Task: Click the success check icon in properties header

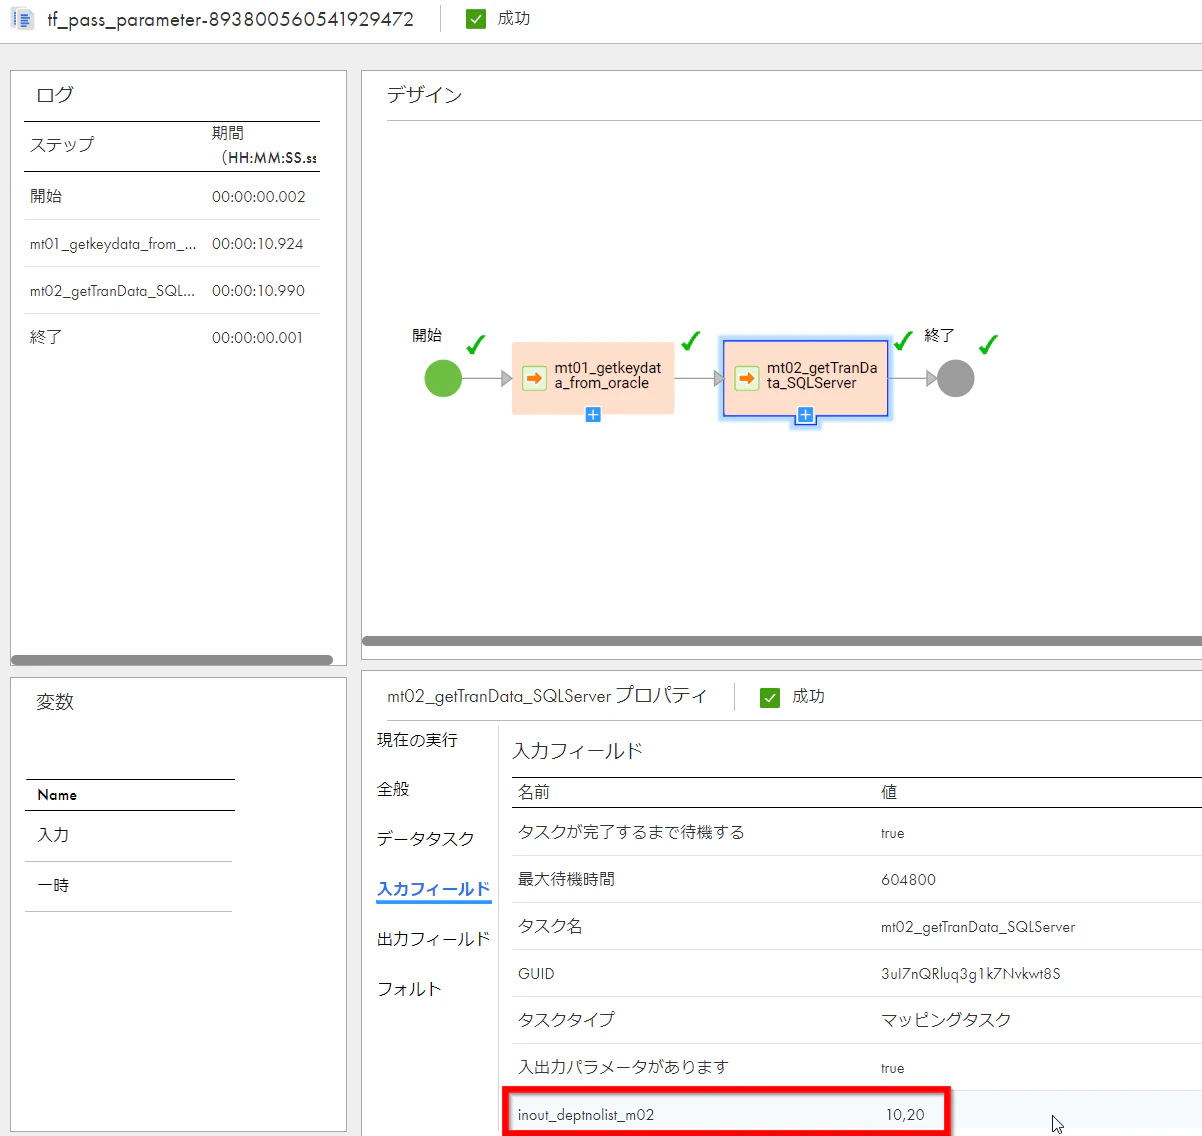Action: click(x=770, y=697)
